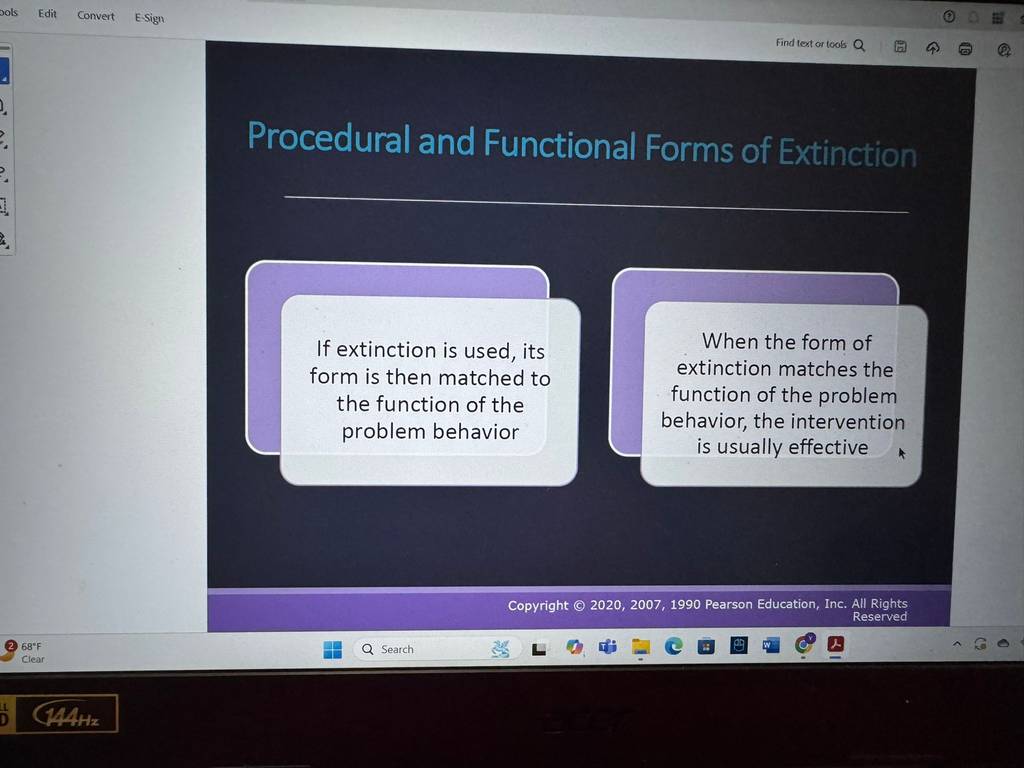The image size is (1024, 768).
Task: Open the AI Assistant icon in toolbar
Action: click(x=1004, y=50)
